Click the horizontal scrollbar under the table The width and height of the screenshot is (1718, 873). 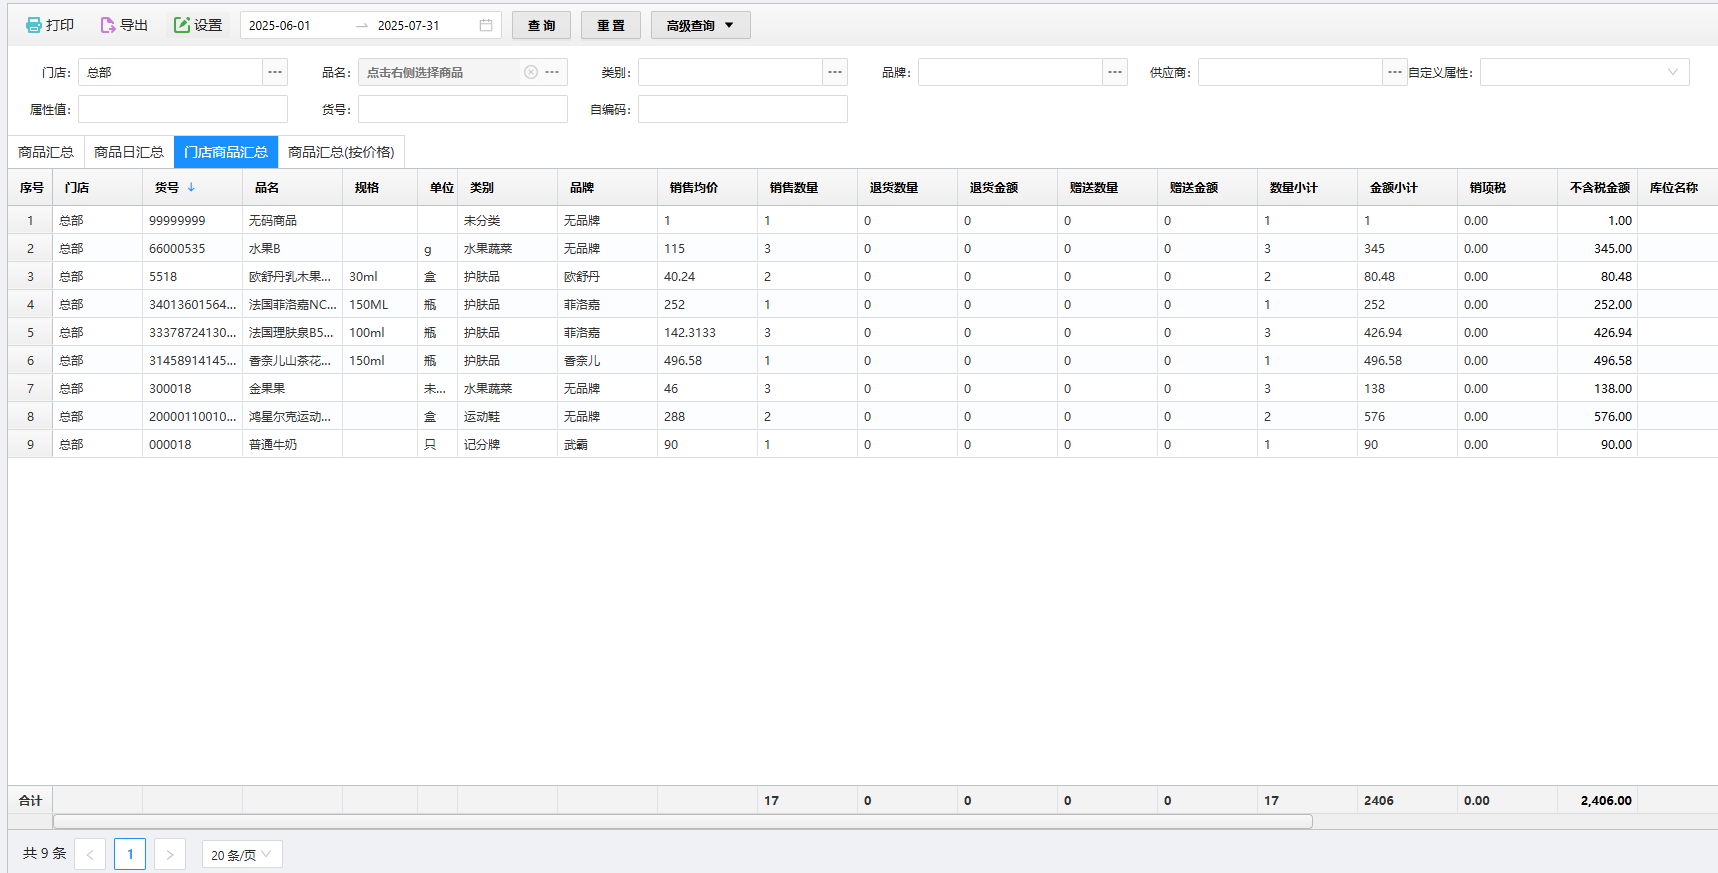click(x=682, y=821)
